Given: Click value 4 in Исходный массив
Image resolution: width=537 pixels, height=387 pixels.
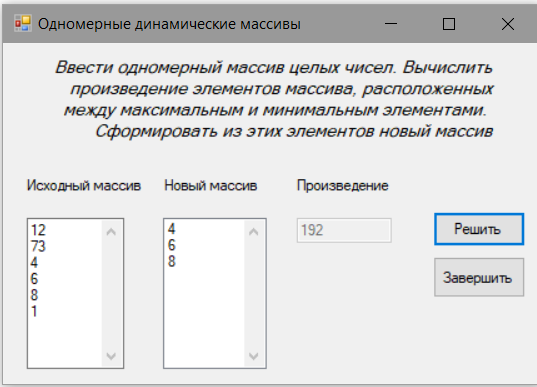Looking at the screenshot, I should pyautogui.click(x=34, y=262).
